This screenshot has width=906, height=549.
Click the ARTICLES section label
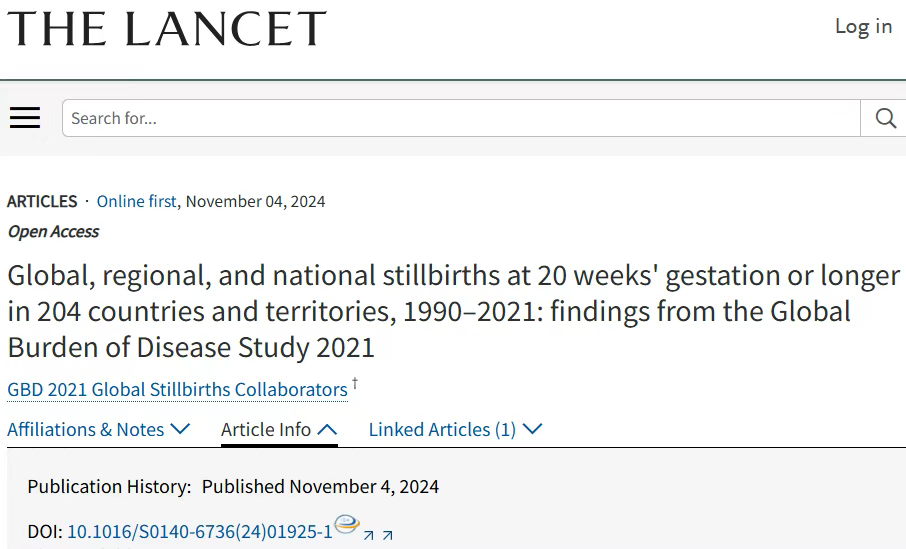click(42, 201)
